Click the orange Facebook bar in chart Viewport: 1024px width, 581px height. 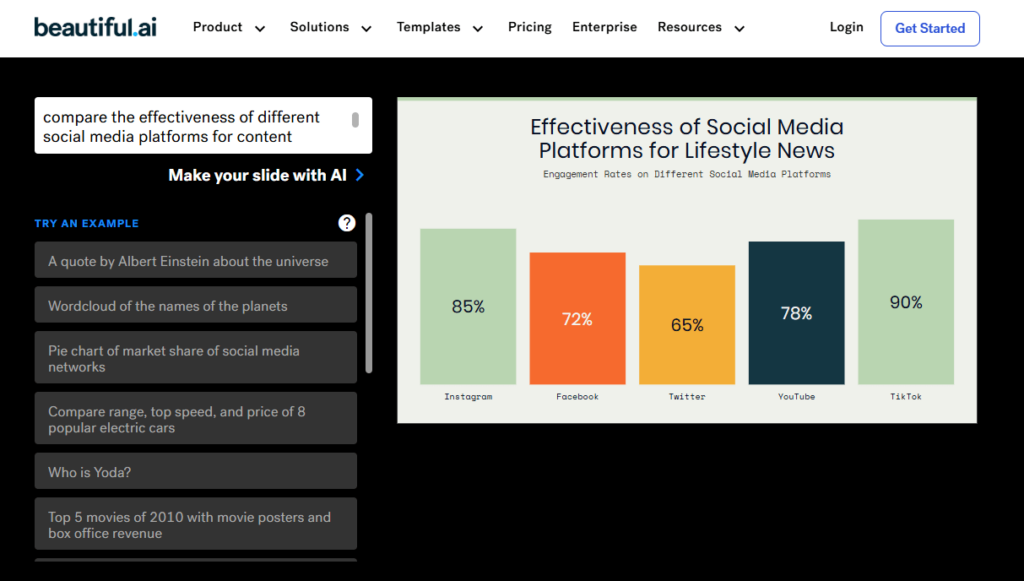click(x=577, y=318)
